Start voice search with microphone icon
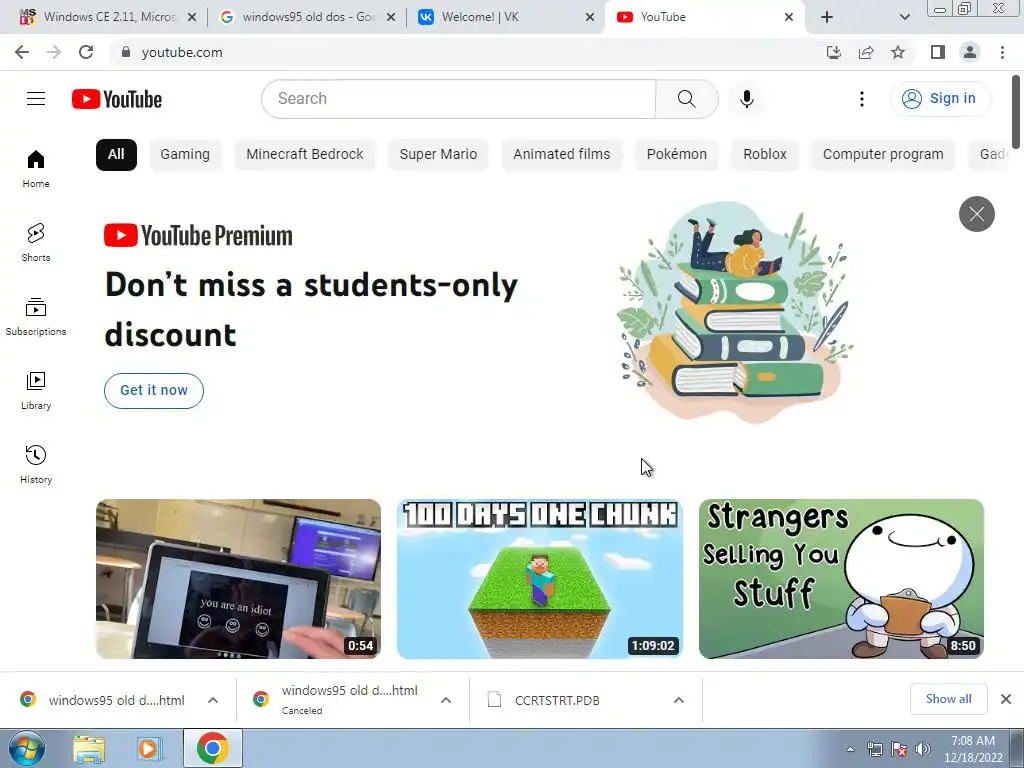 (747, 99)
